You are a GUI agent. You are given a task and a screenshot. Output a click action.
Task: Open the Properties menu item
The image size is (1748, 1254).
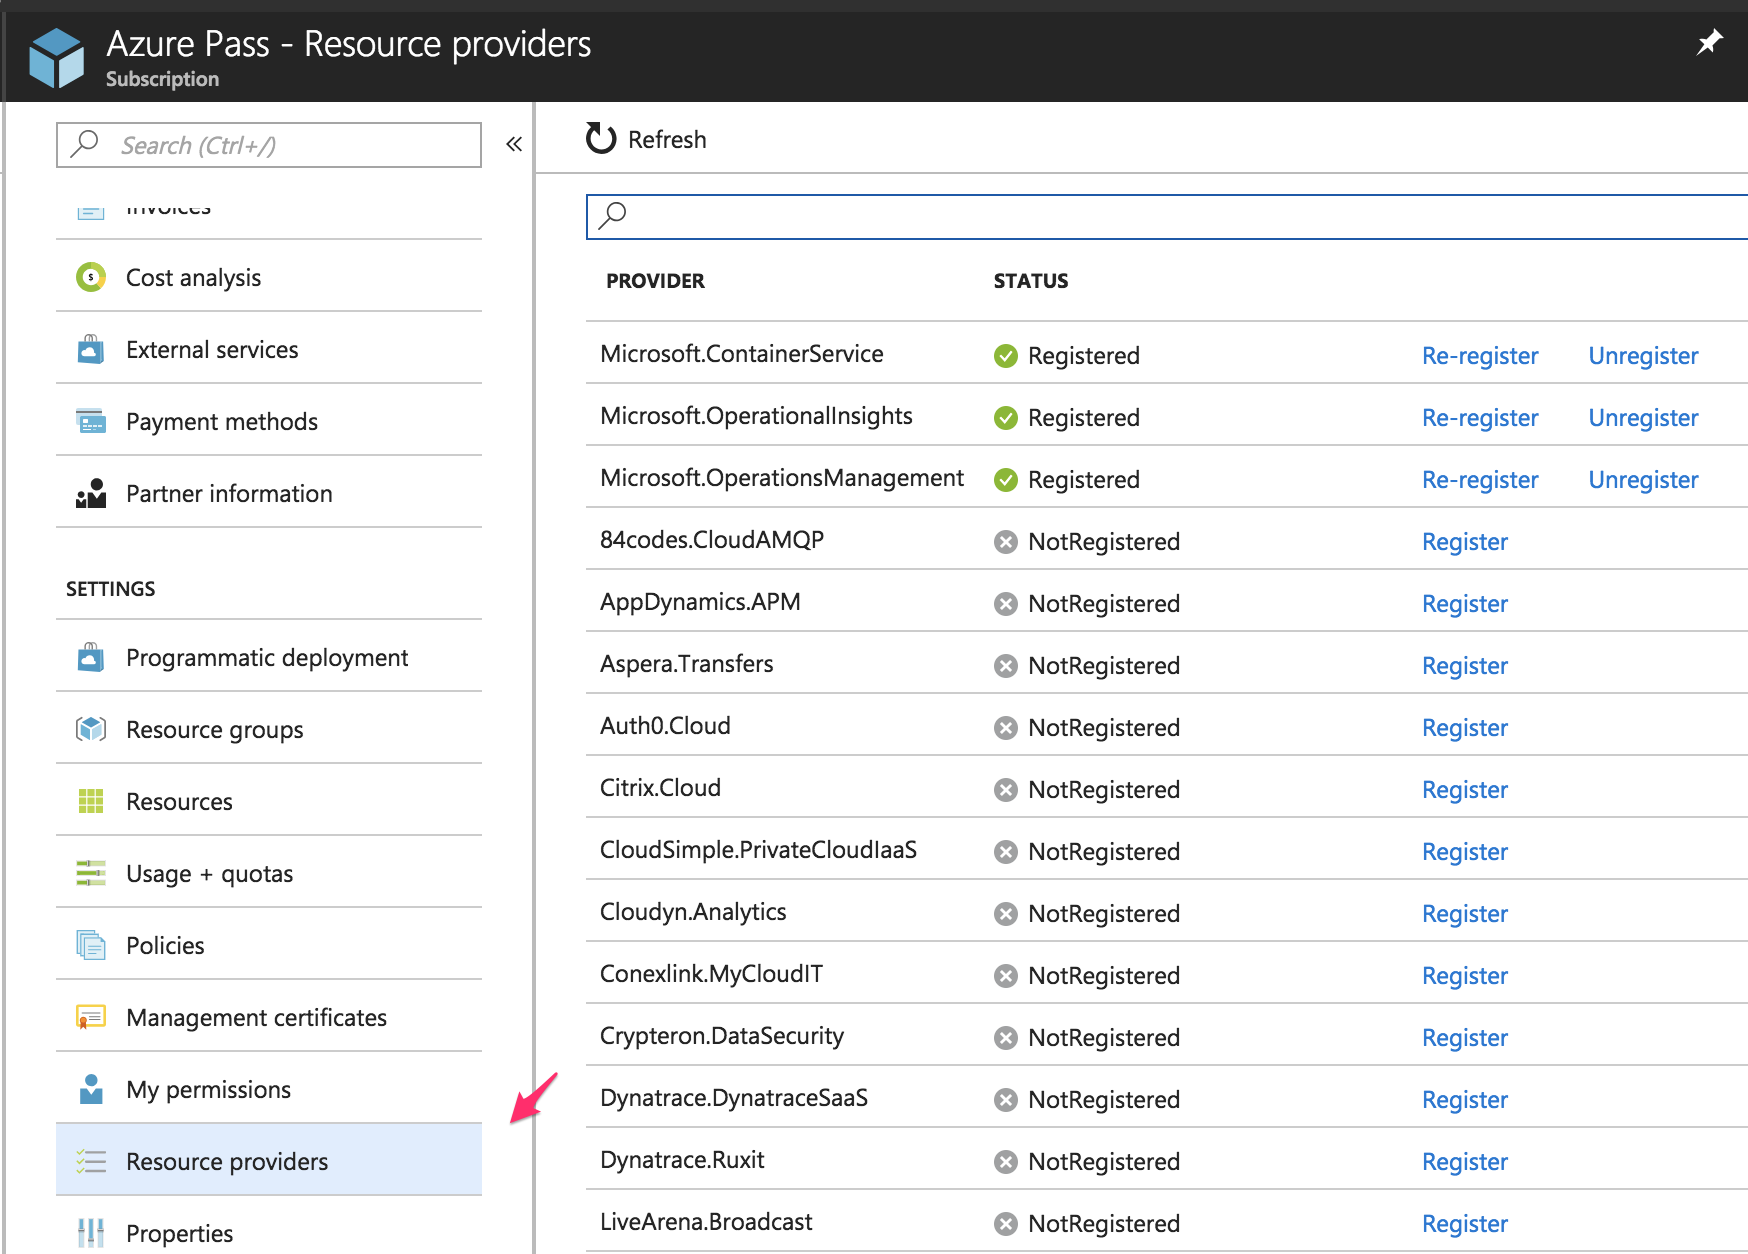269,1227
